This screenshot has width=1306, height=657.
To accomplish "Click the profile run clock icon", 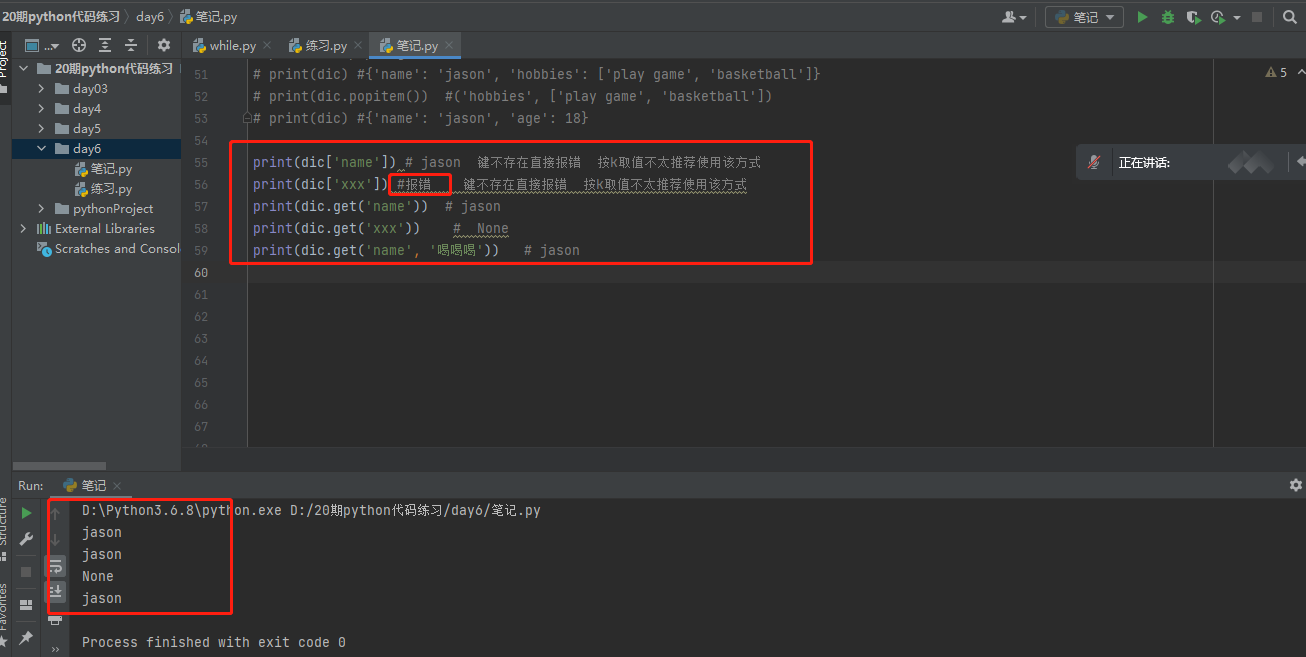I will click(x=1218, y=17).
